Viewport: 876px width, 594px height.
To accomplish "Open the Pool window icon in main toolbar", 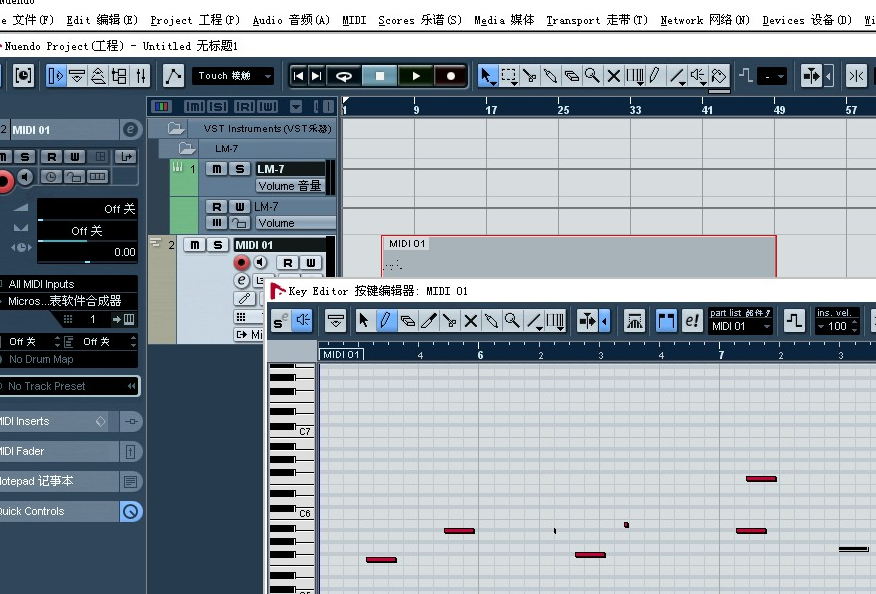I will (120, 75).
